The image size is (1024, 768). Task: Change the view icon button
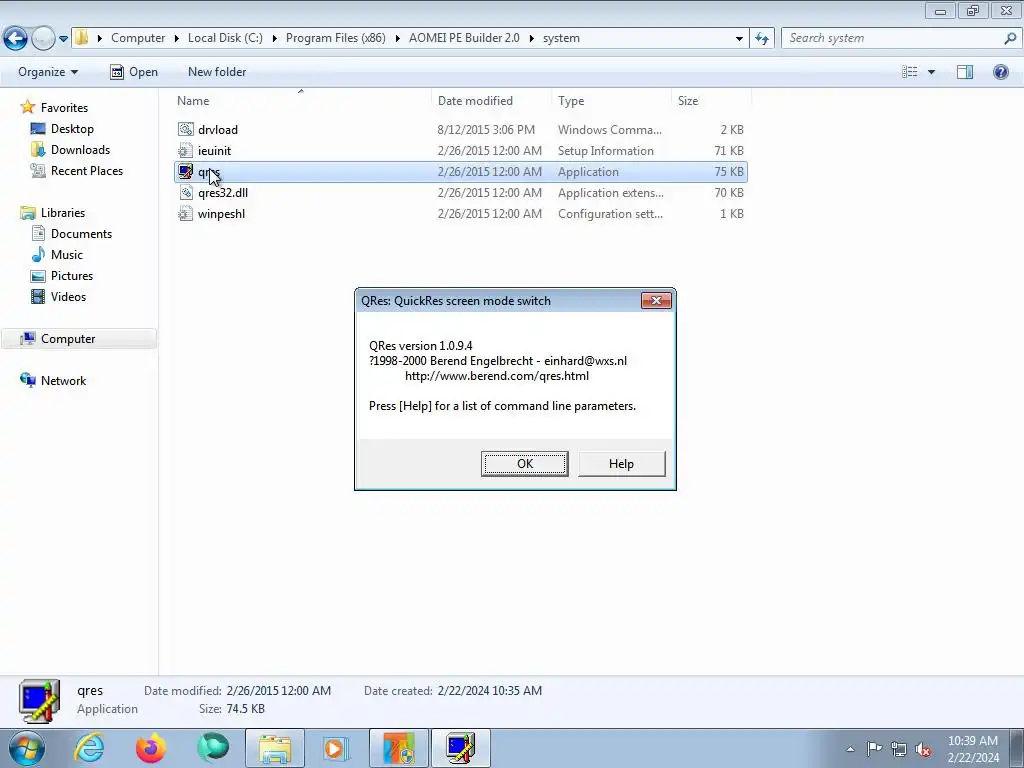click(x=909, y=72)
